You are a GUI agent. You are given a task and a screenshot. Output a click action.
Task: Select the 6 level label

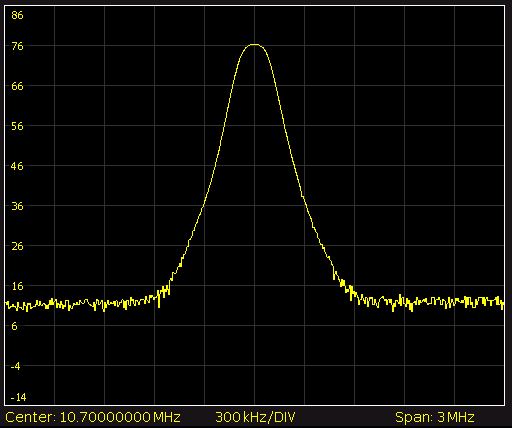[14, 326]
